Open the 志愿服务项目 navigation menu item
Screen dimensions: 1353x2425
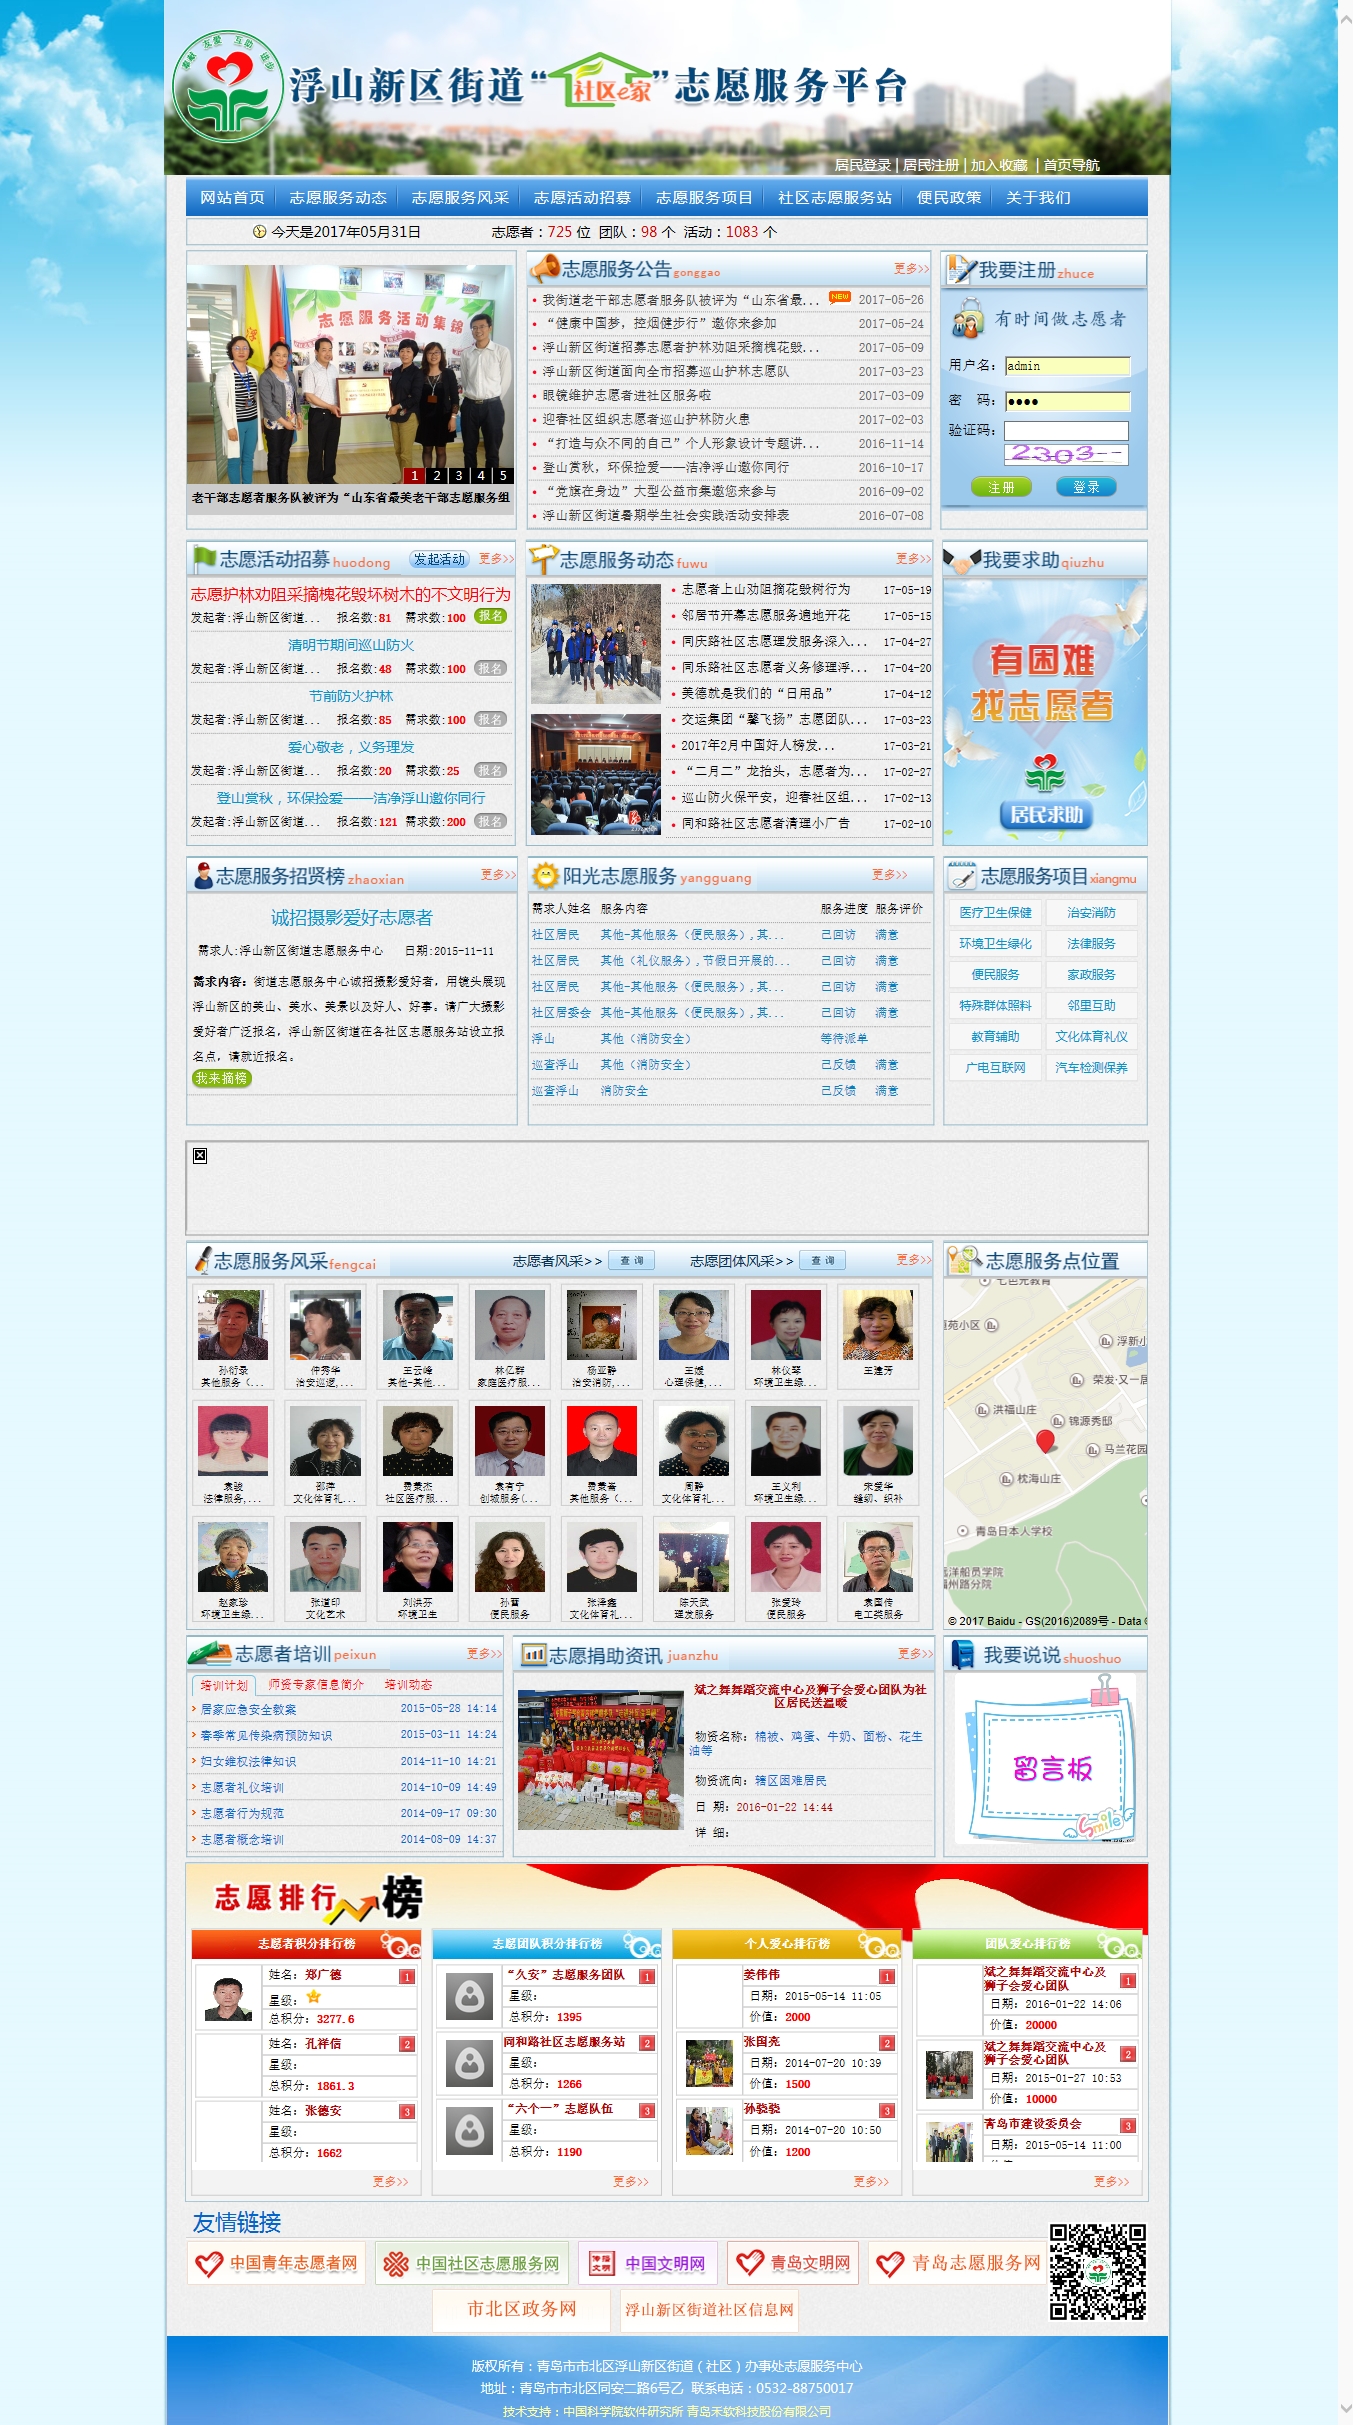[704, 198]
